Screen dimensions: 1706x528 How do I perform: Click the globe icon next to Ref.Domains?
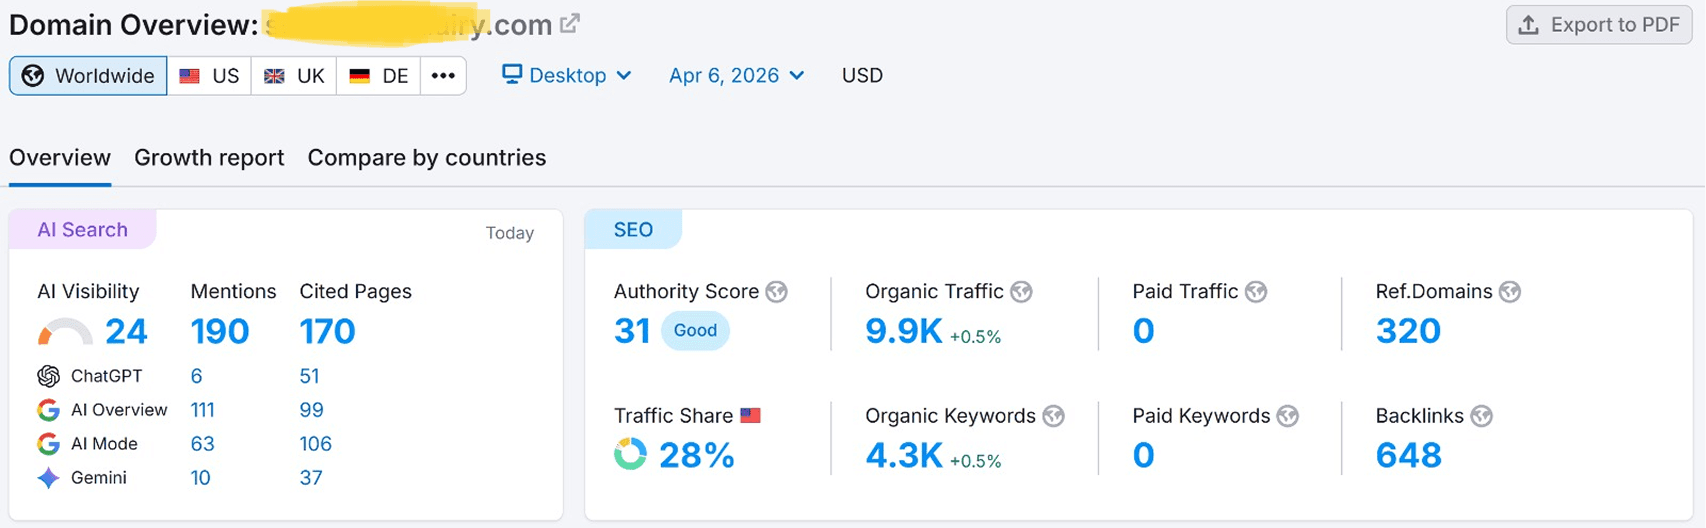pyautogui.click(x=1510, y=292)
